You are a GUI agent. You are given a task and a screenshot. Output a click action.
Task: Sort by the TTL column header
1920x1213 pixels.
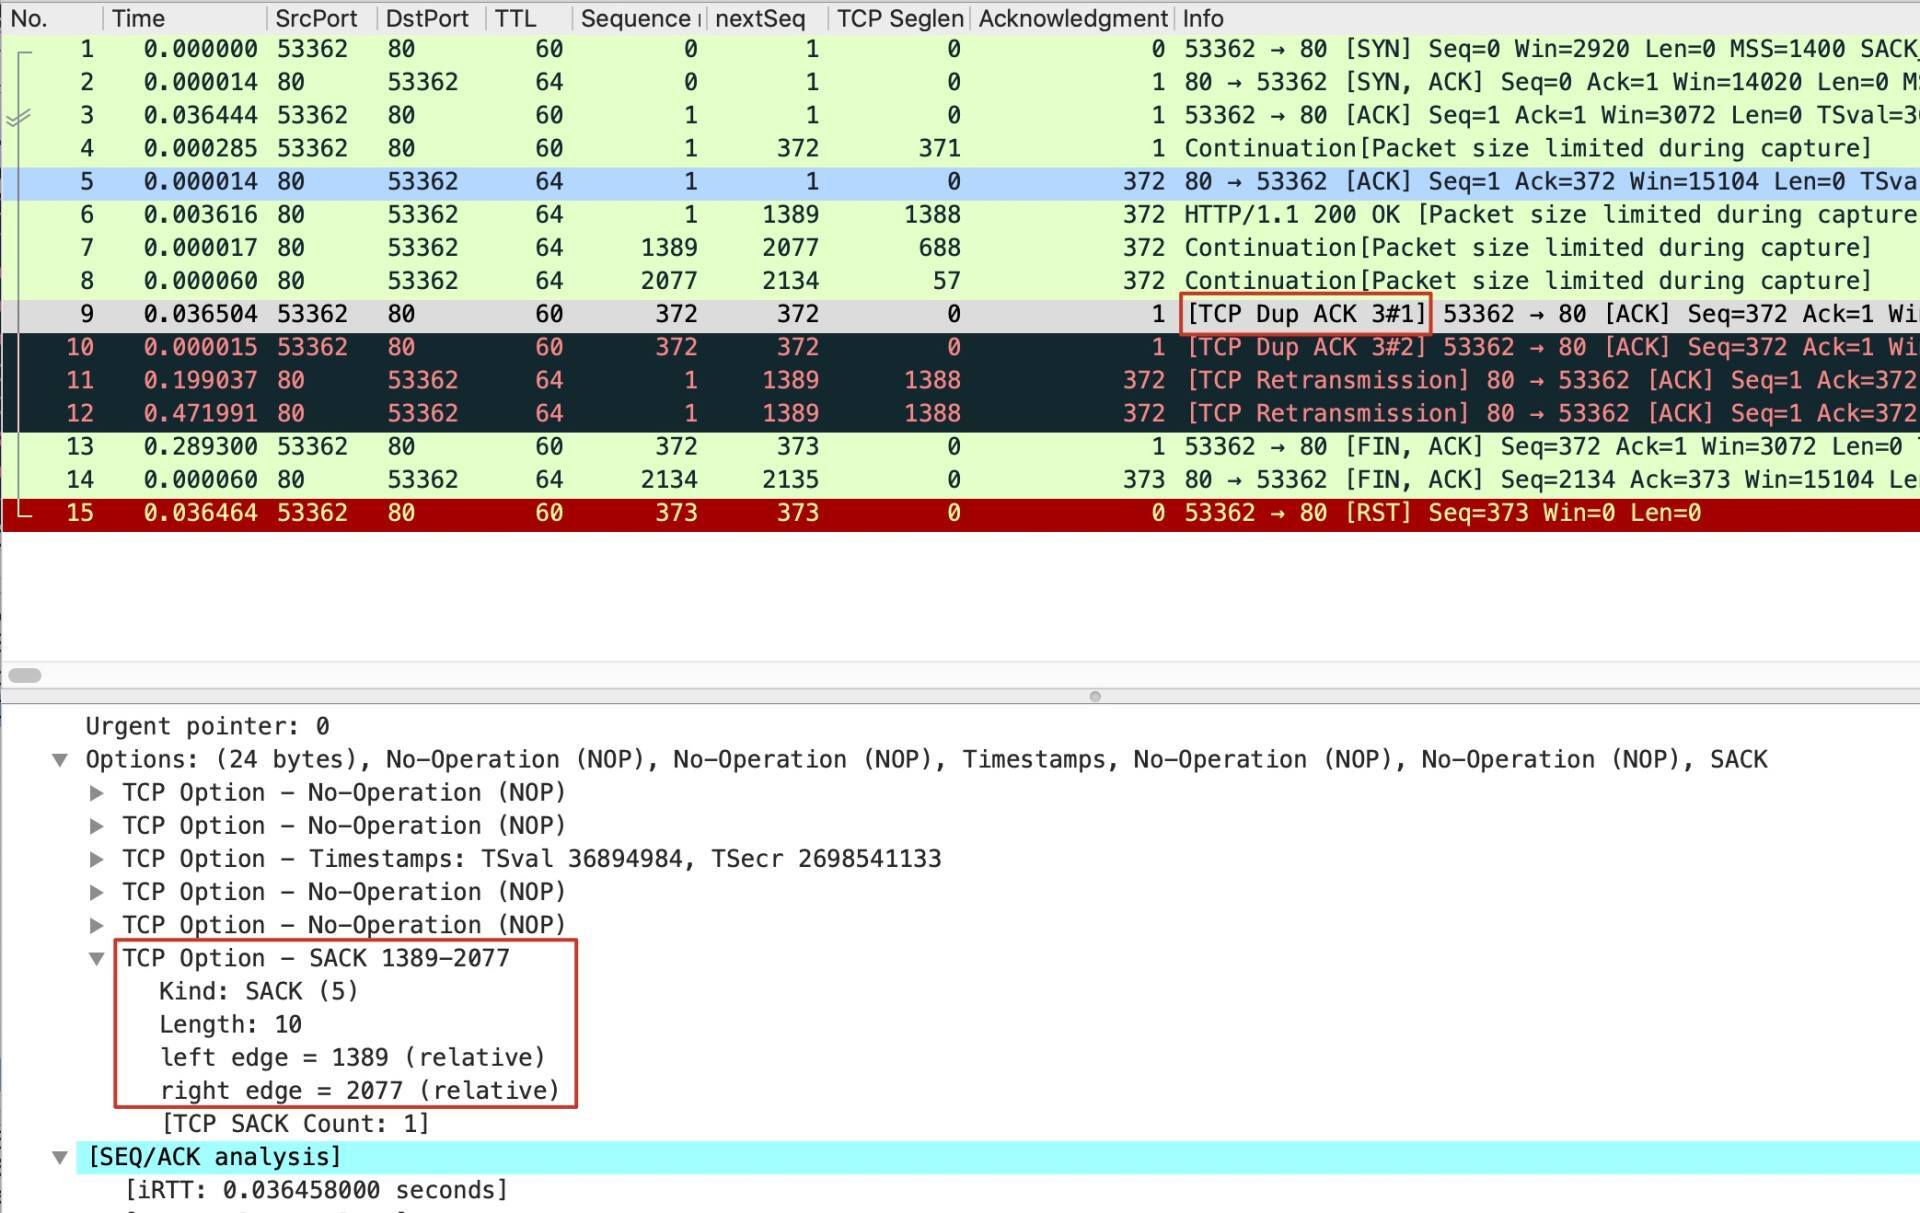(515, 18)
